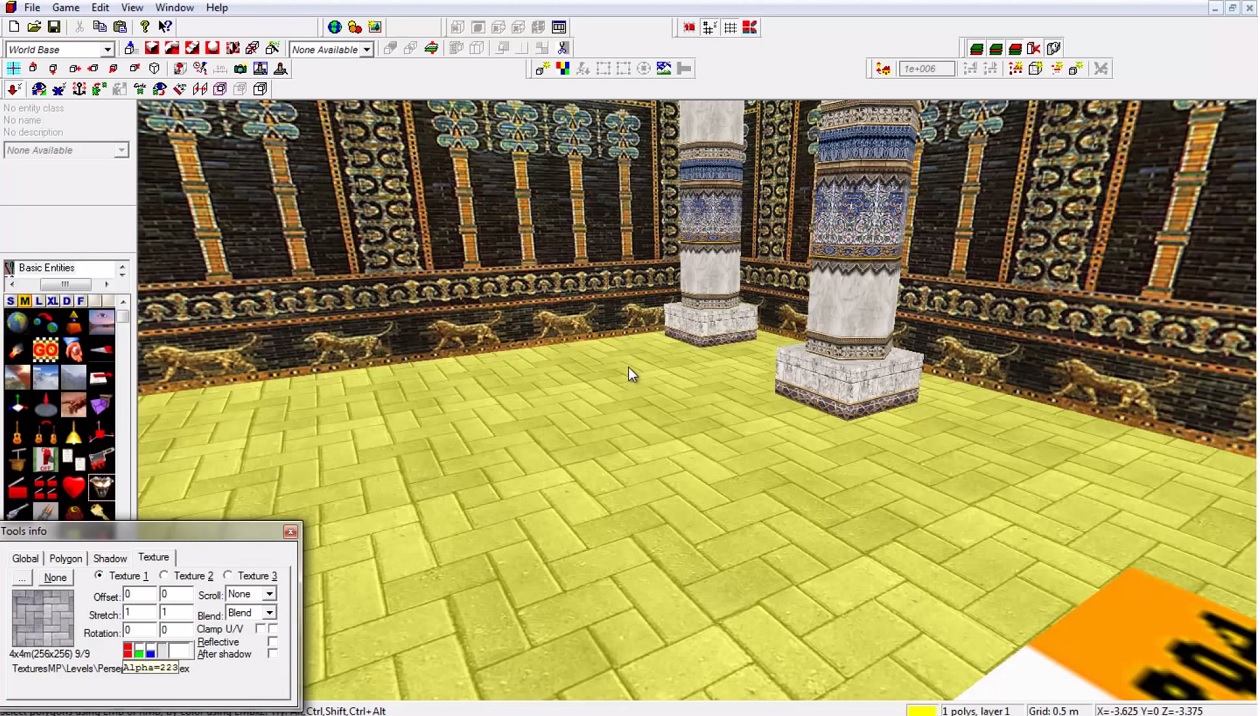The width and height of the screenshot is (1260, 716).
Task: Click the green color channel swatch
Action: [x=139, y=652]
